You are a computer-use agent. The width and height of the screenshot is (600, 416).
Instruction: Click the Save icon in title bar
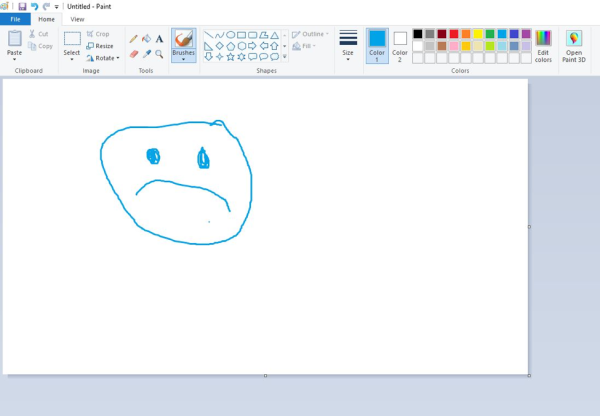(x=22, y=6)
